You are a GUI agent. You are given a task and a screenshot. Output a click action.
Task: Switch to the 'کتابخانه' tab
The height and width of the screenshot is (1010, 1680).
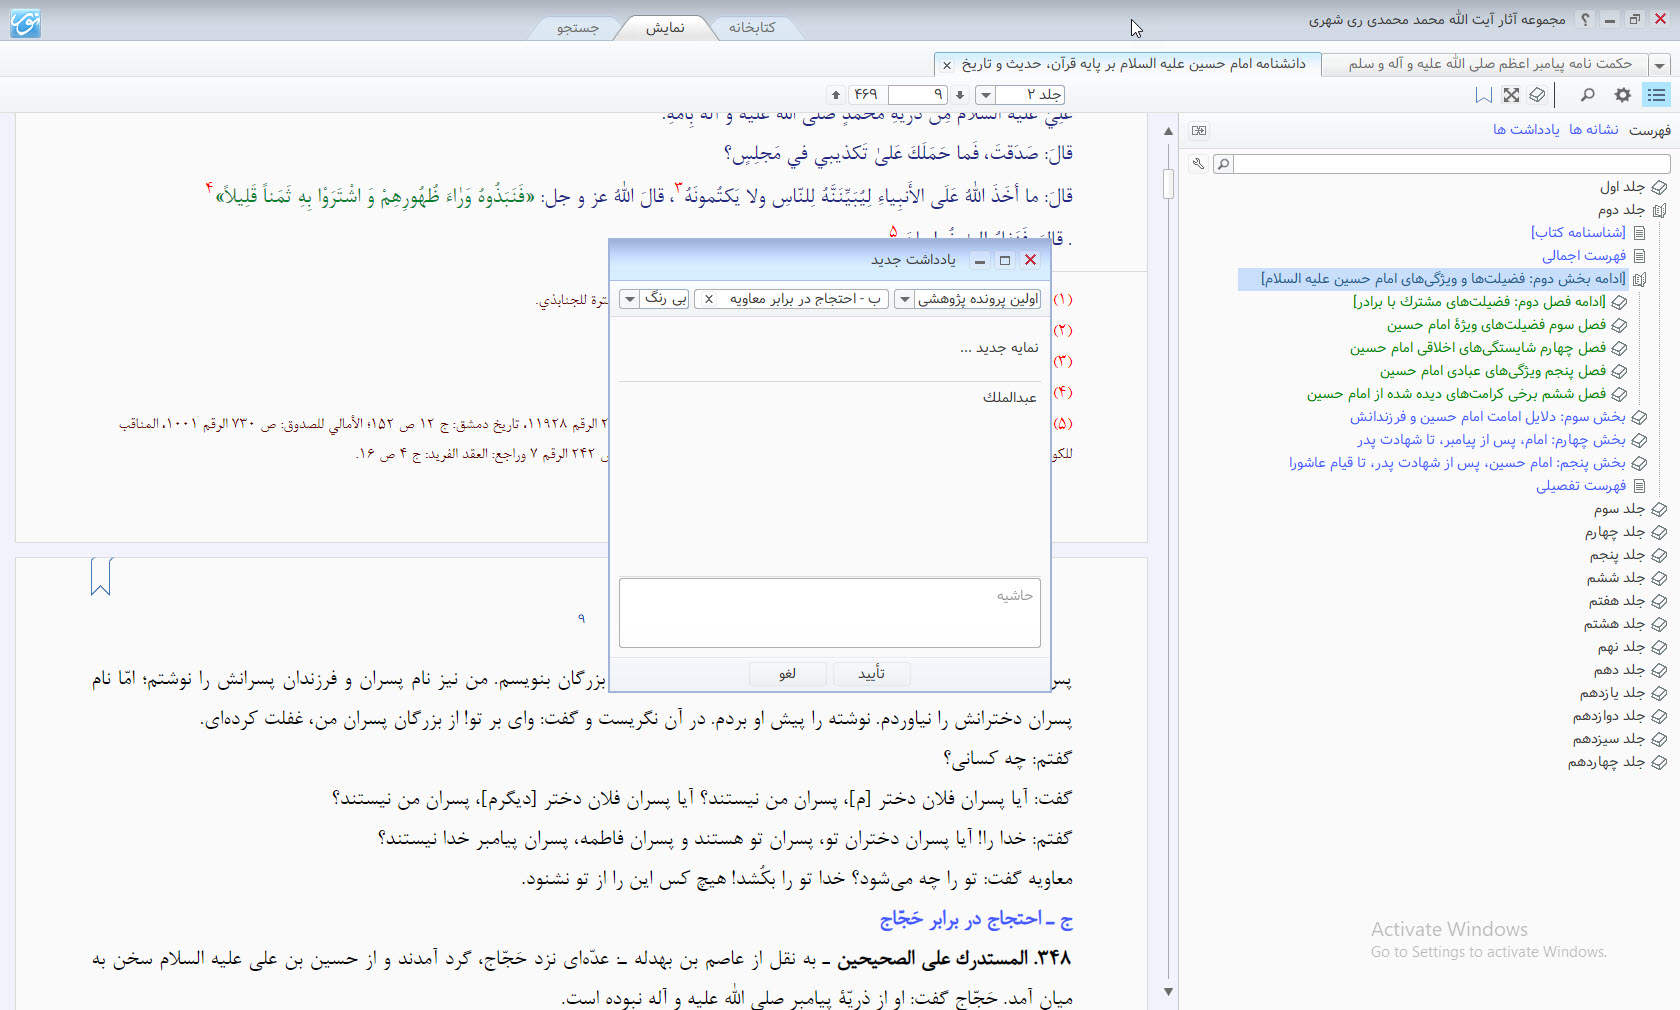coord(752,28)
